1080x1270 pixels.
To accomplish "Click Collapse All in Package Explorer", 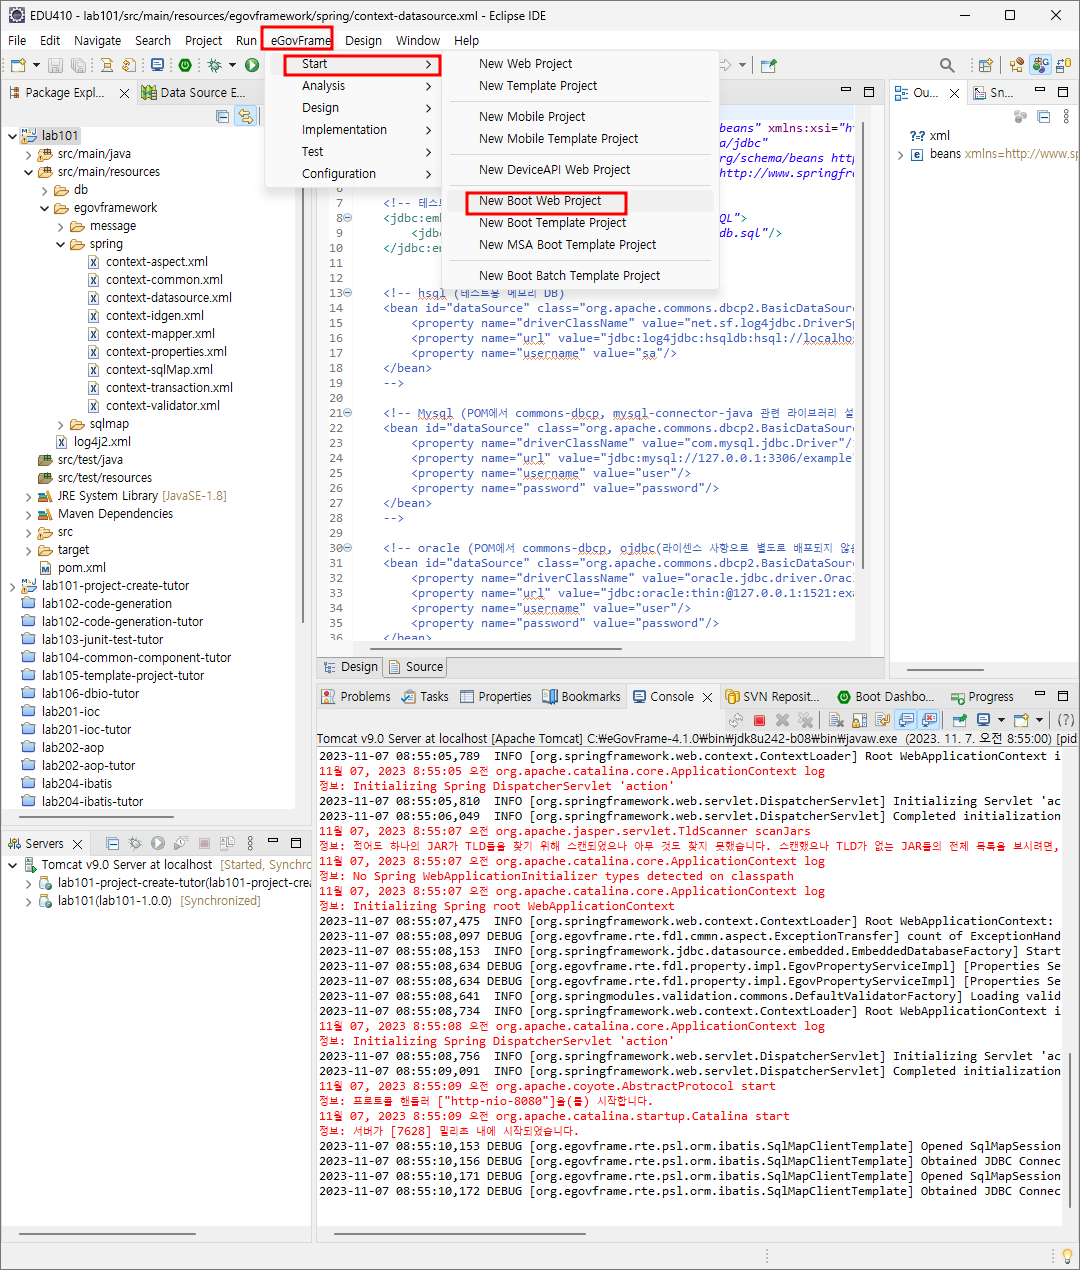I will click(x=223, y=116).
